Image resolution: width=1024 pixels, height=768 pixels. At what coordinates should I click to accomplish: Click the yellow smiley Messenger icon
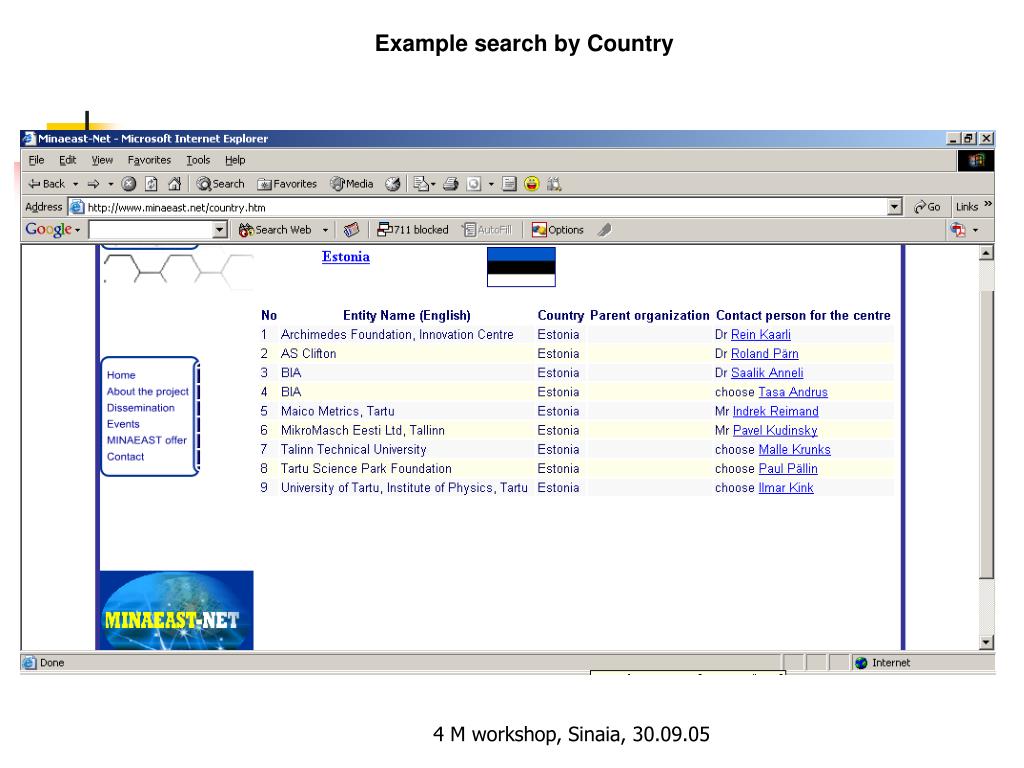pyautogui.click(x=532, y=184)
